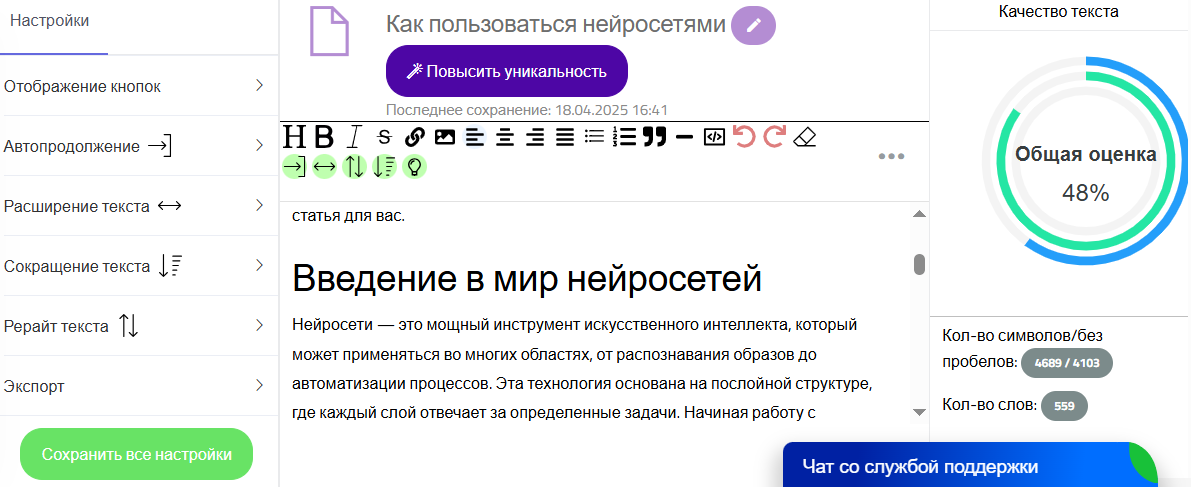1191x487 pixels.
Task: Expand text with the green double-arrow icon
Action: [x=324, y=166]
